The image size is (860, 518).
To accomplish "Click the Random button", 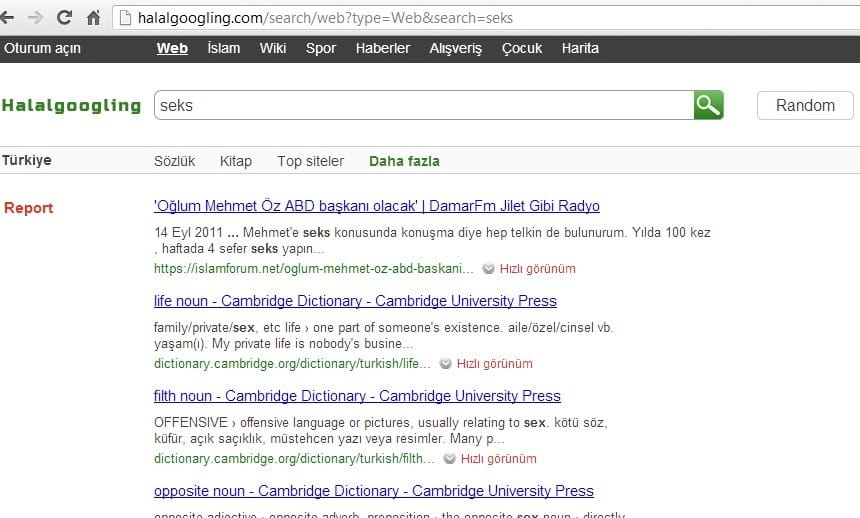I will click(805, 105).
